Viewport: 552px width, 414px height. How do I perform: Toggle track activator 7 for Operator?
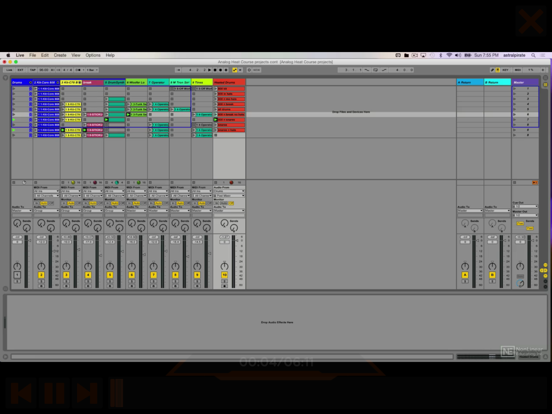153,275
